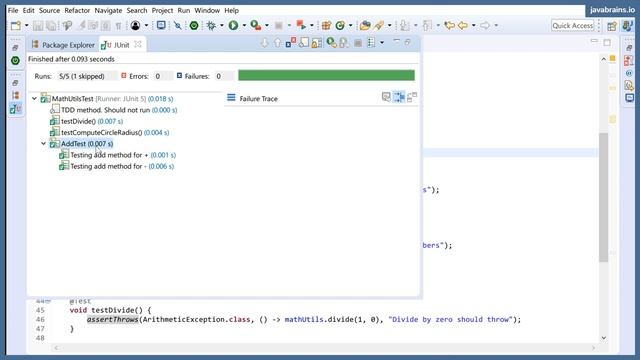Click the editor vertical scrollbar thumb

603,198
